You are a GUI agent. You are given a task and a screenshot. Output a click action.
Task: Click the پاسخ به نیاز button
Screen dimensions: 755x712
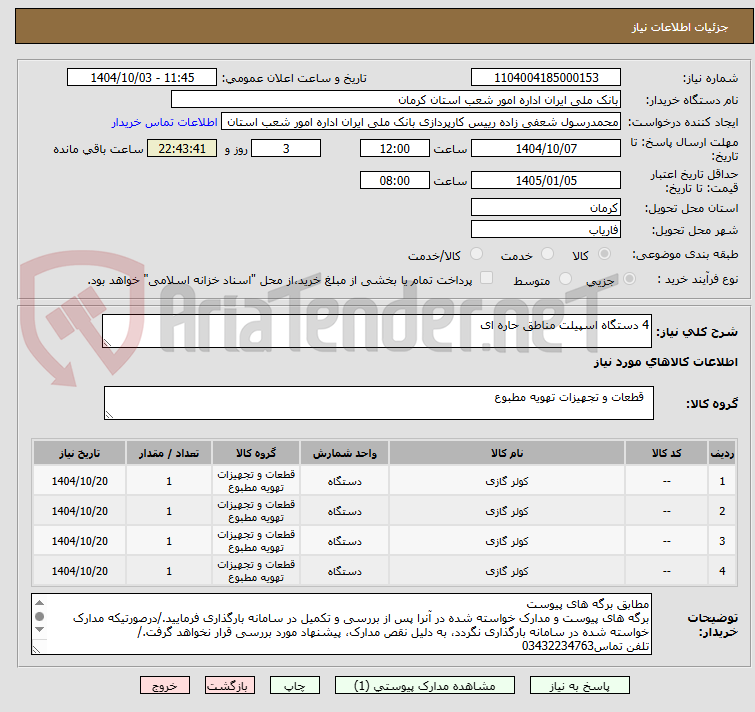(579, 686)
